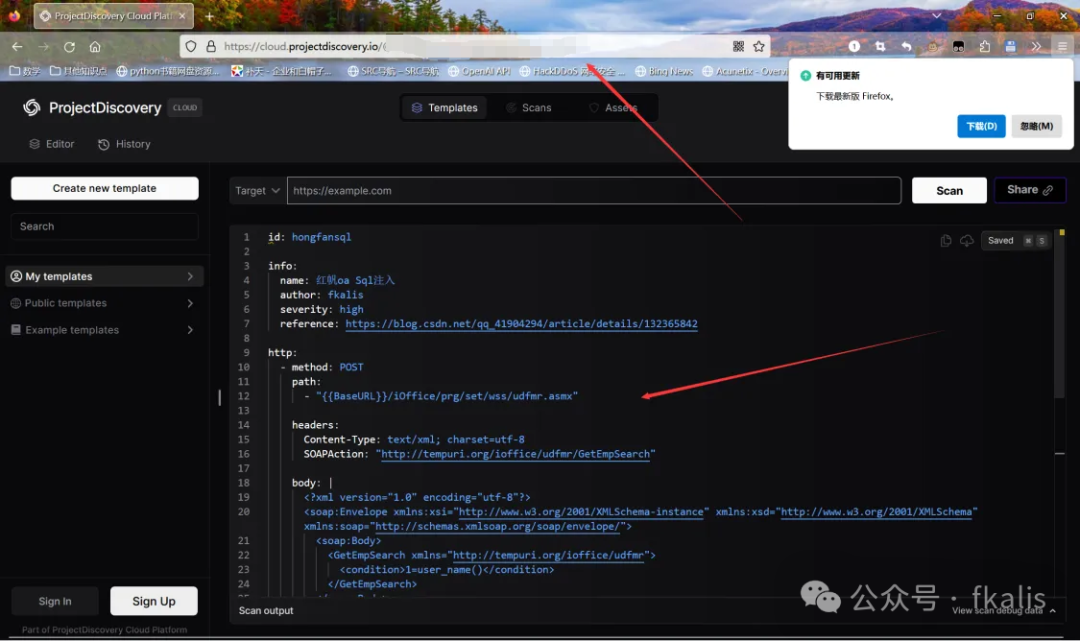The height and width of the screenshot is (641, 1080).
Task: Open the 数学 bookmarks folder
Action: [25, 71]
